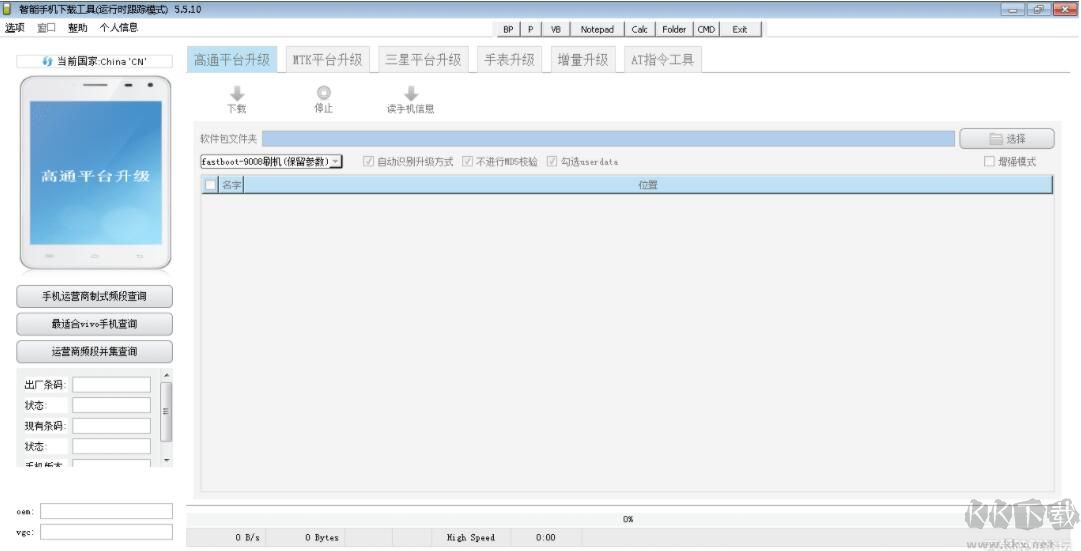
Task: Click the info panel scrollbar thumb
Action: pyautogui.click(x=166, y=411)
